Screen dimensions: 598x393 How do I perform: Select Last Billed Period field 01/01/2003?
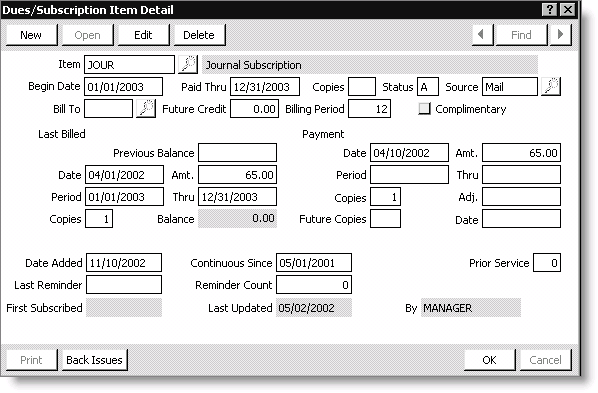pos(124,197)
